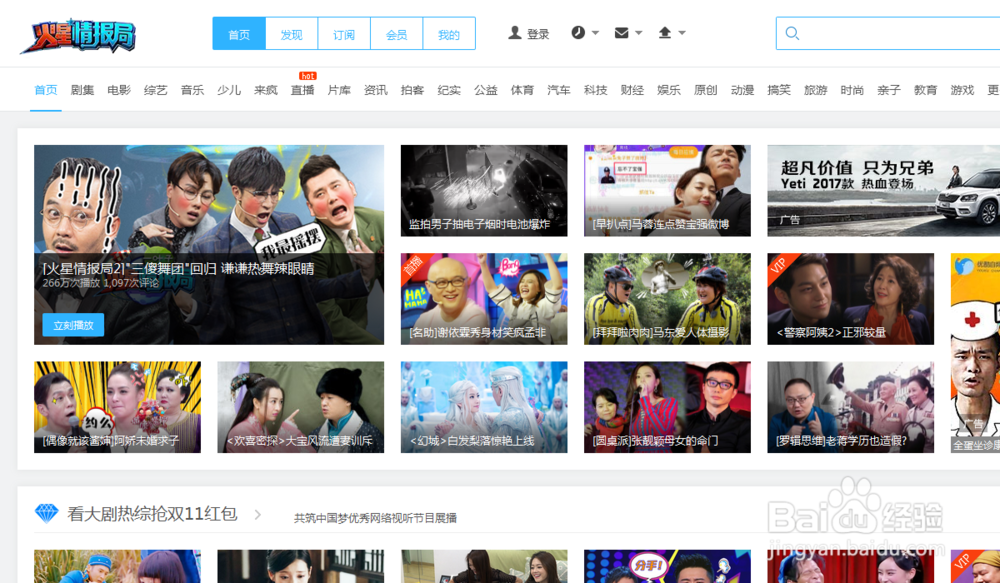Open the 我的 tab

point(449,34)
